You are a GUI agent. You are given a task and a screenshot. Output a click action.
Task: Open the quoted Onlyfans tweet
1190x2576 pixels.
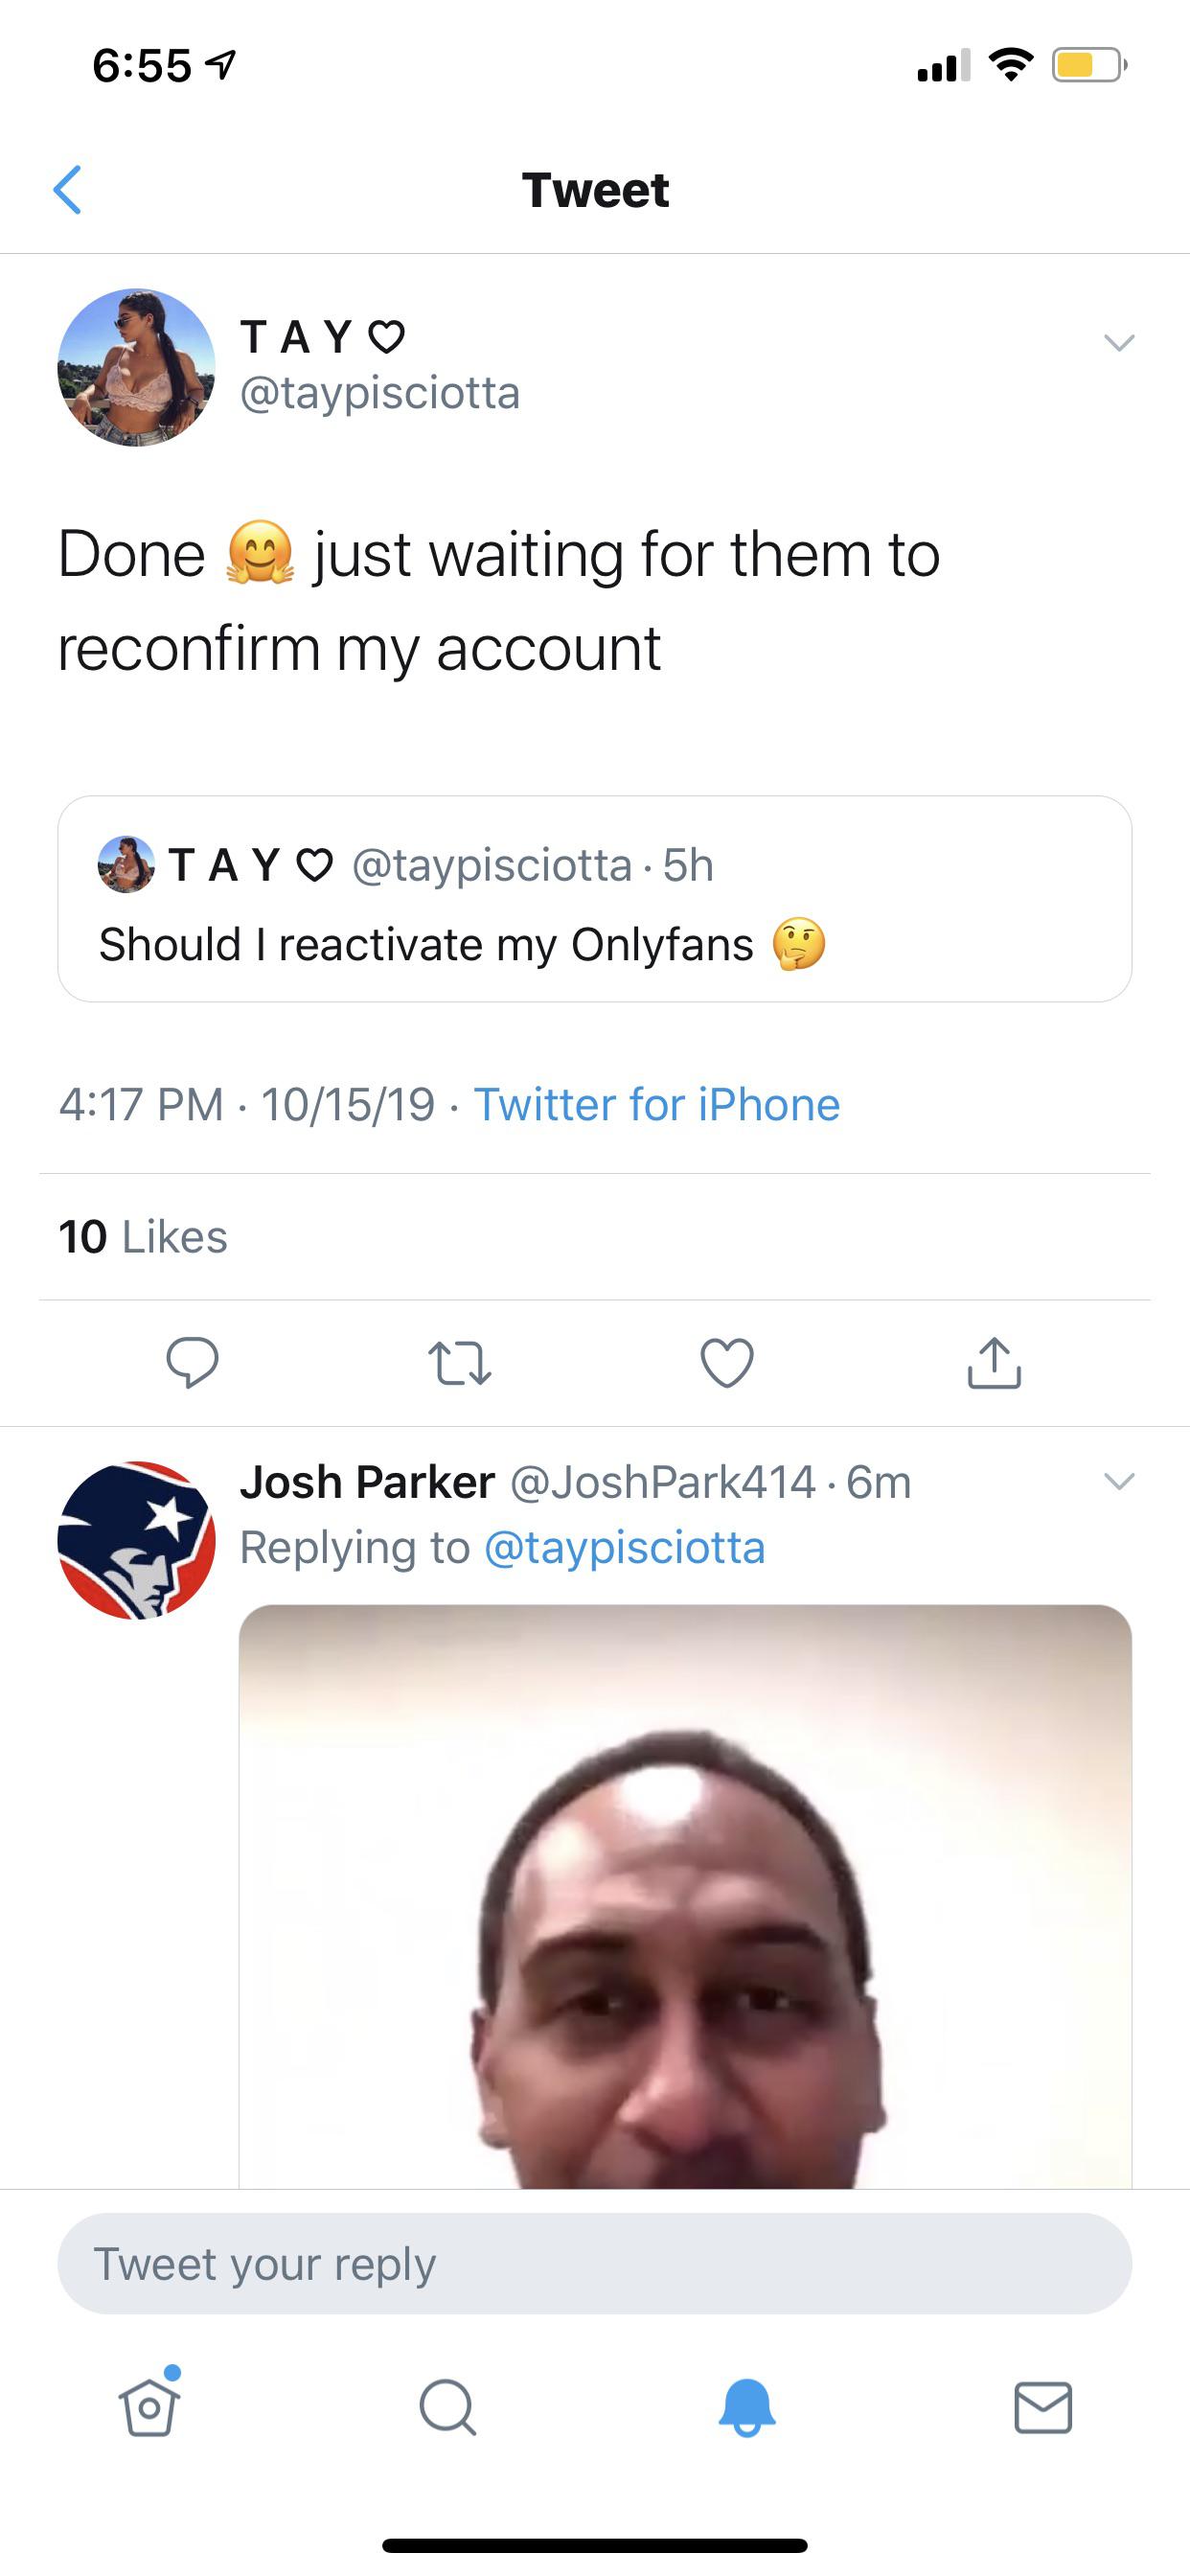pyautogui.click(x=595, y=900)
